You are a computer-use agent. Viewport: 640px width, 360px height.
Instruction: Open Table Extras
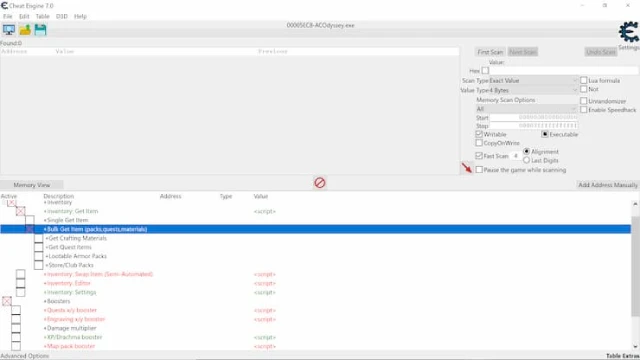pyautogui.click(x=622, y=356)
